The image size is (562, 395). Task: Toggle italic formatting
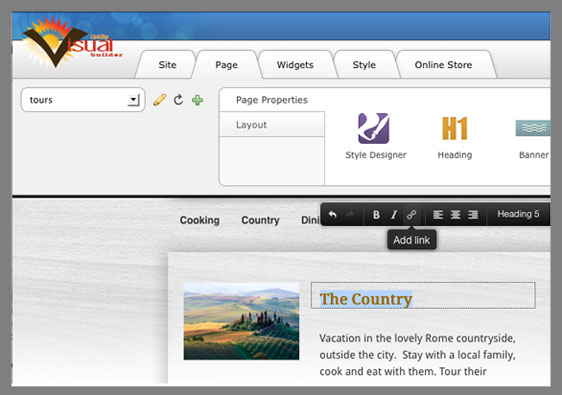point(394,214)
